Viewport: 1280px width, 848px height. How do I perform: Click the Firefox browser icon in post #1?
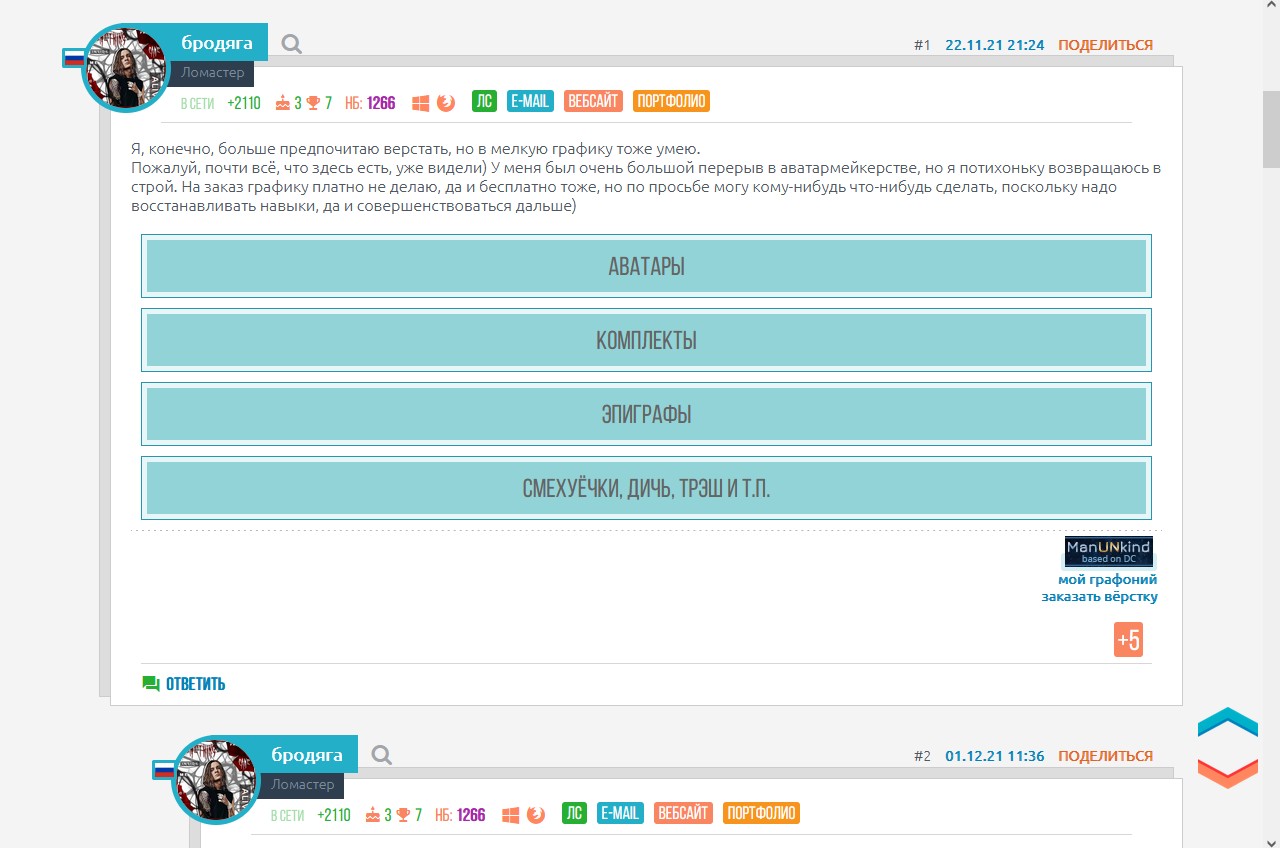(446, 102)
